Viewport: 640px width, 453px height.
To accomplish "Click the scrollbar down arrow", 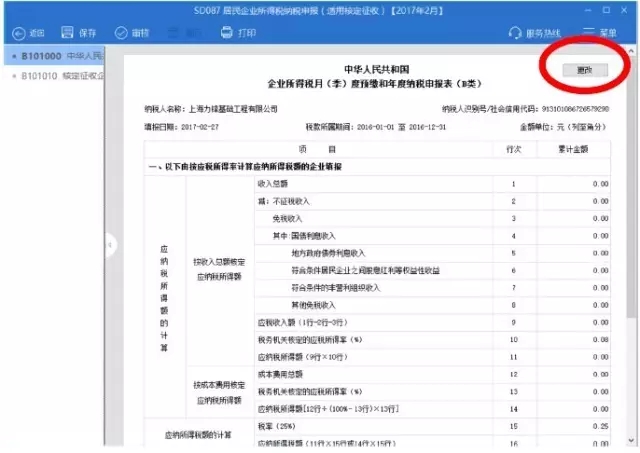I will [631, 440].
